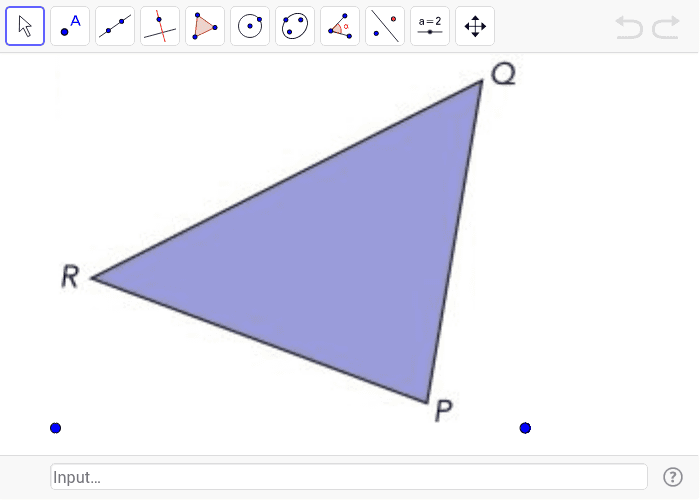Select the Polygon tool

(x=205, y=26)
